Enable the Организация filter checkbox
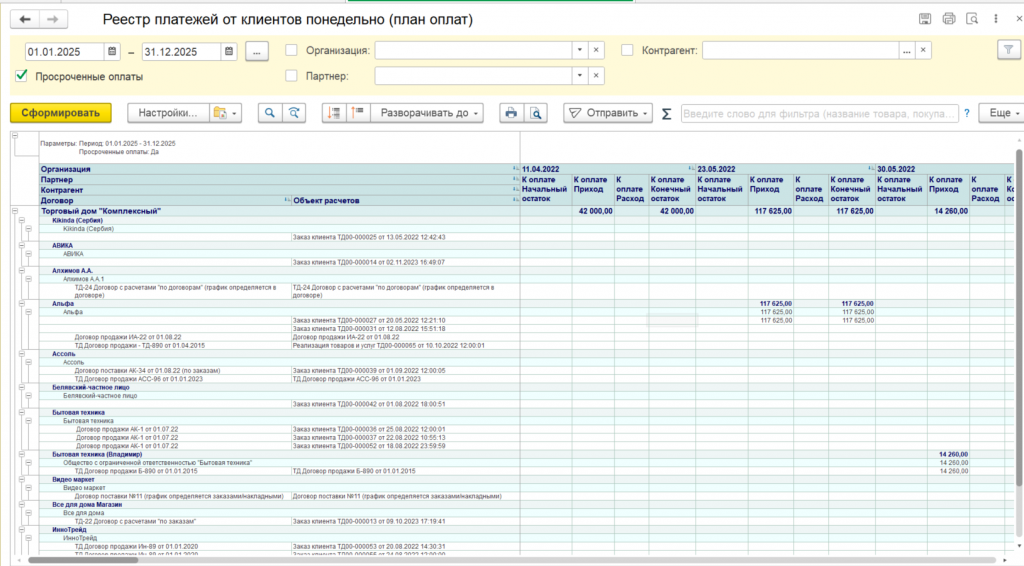This screenshot has width=1024, height=566. point(292,50)
